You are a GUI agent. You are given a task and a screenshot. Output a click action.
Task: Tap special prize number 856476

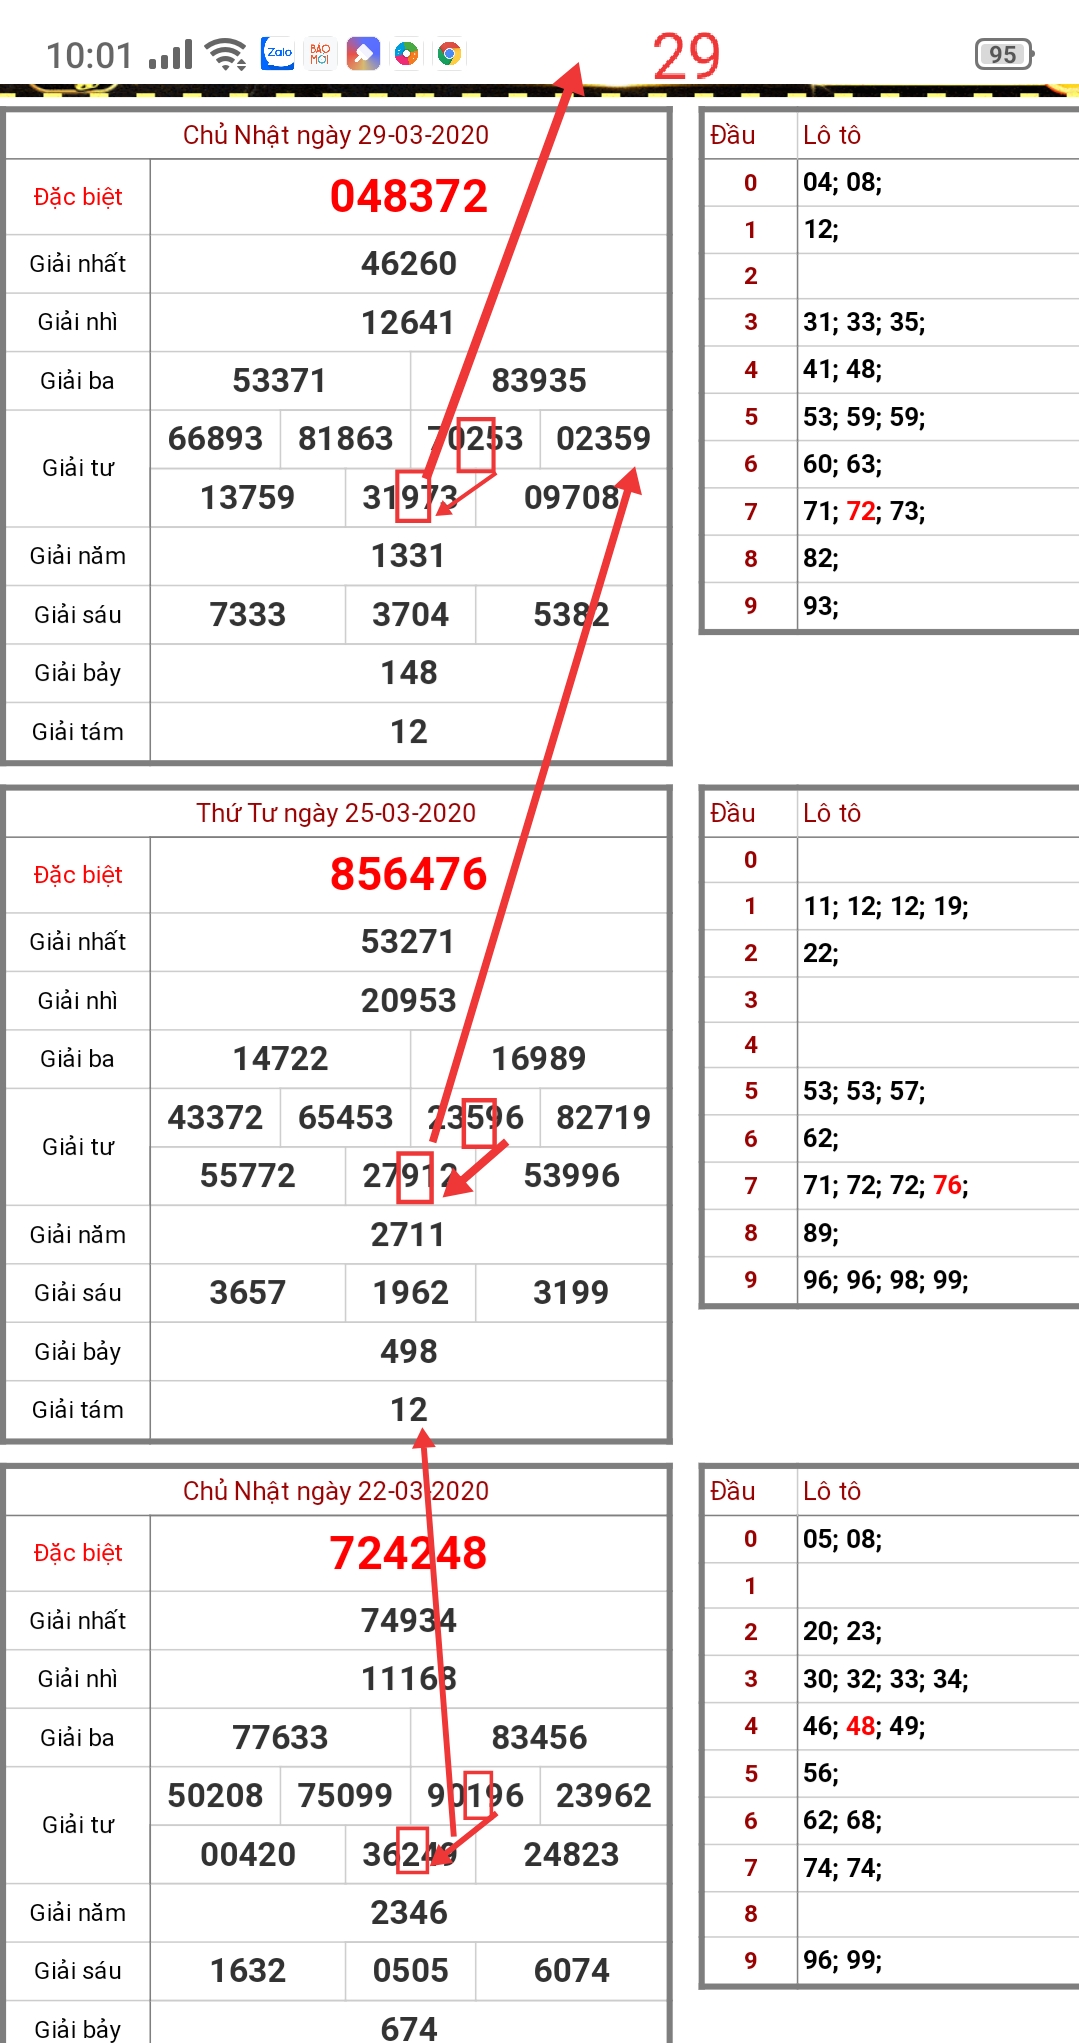(408, 874)
